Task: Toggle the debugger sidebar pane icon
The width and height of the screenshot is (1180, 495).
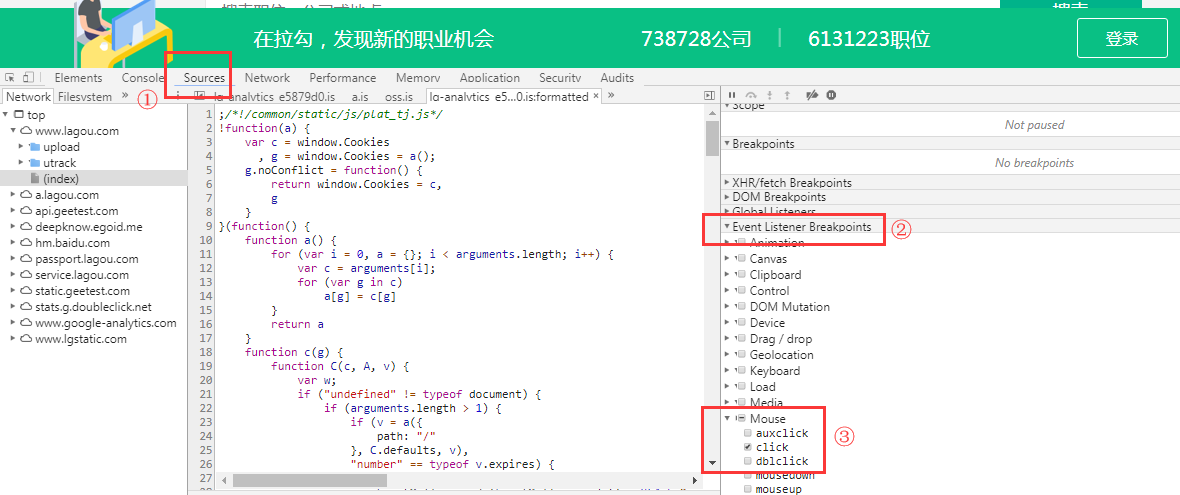Action: point(709,96)
